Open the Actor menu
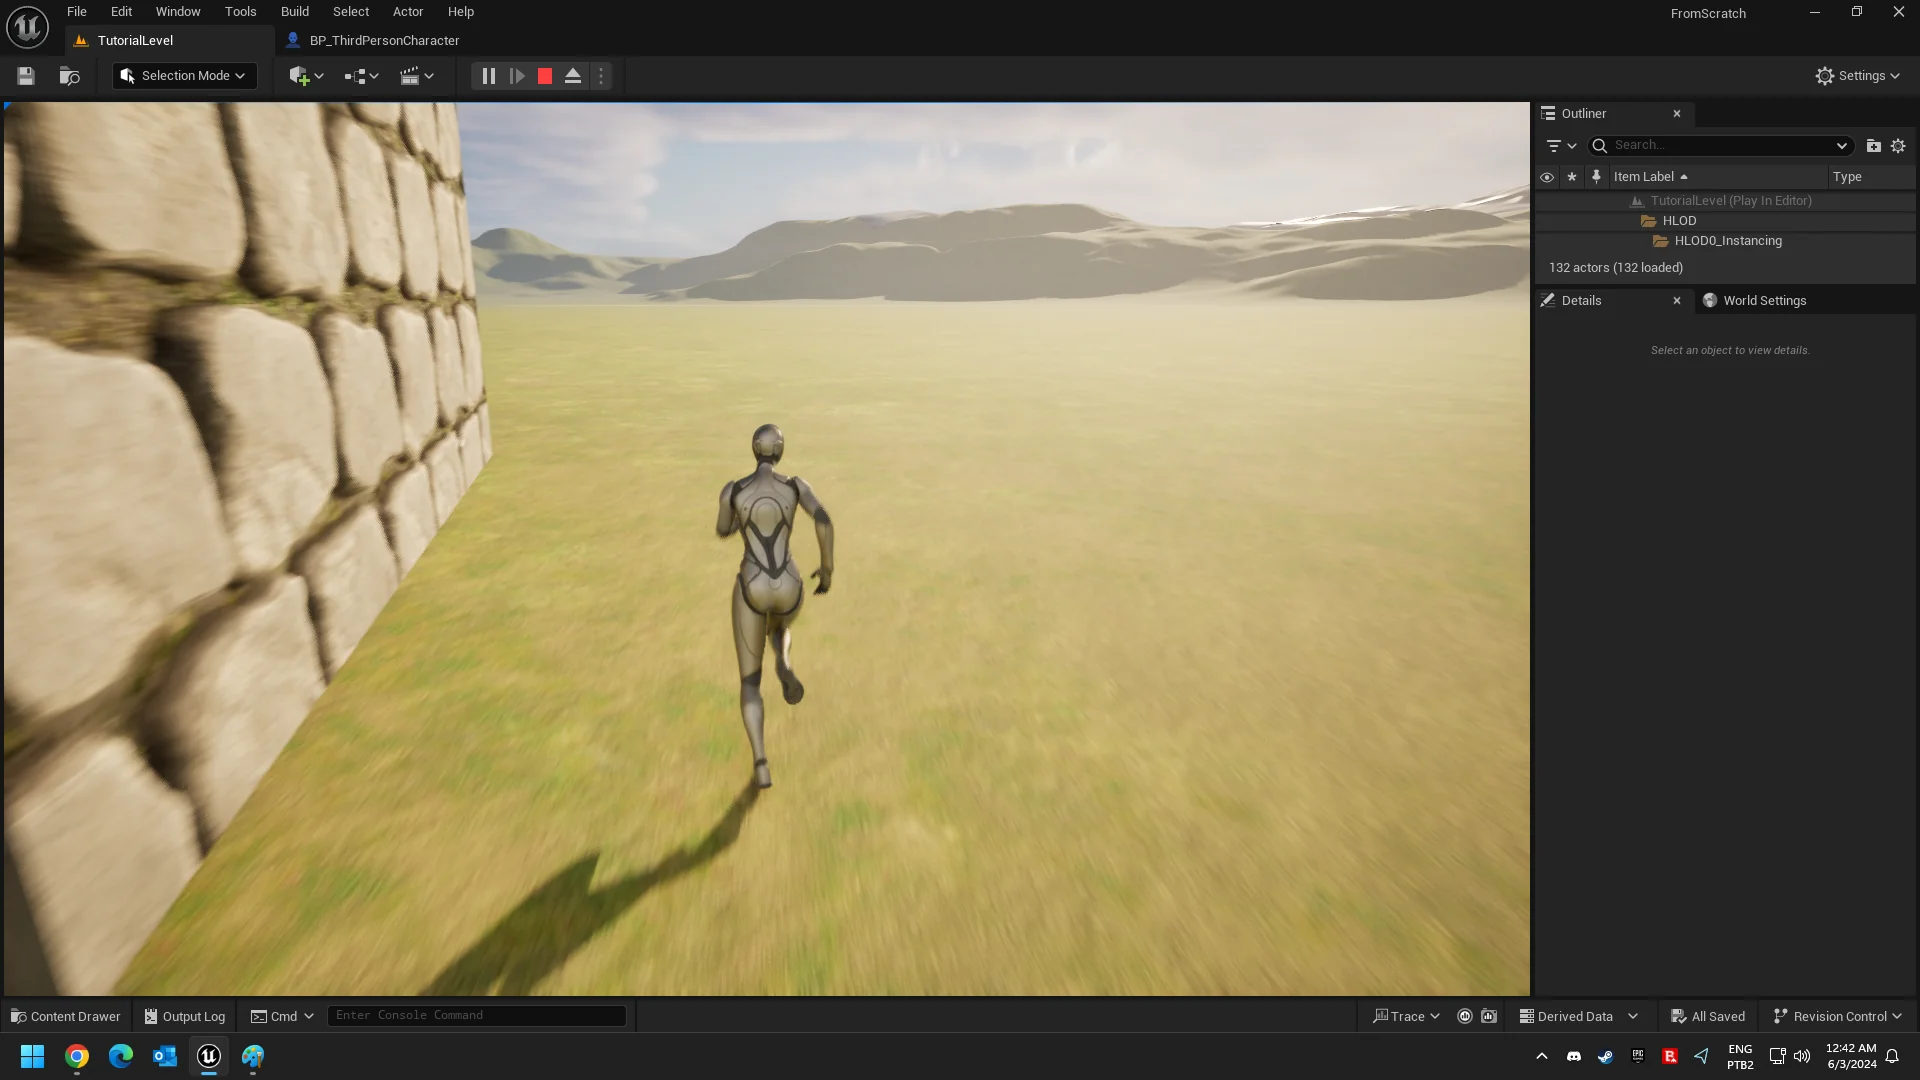1920x1080 pixels. click(408, 12)
